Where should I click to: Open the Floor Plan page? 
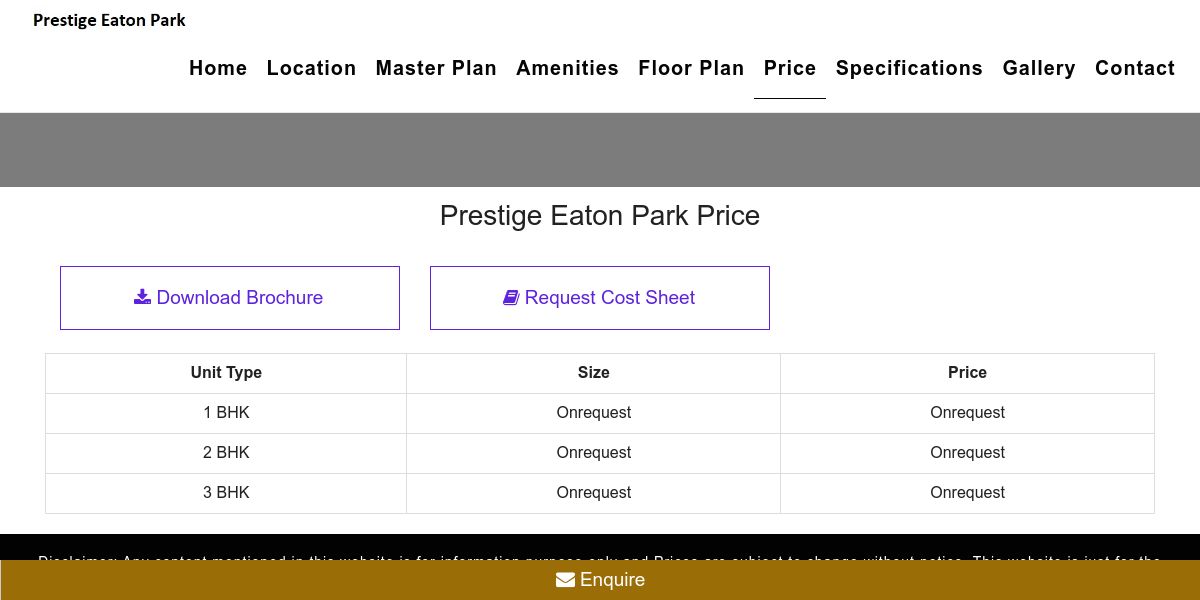(x=691, y=68)
